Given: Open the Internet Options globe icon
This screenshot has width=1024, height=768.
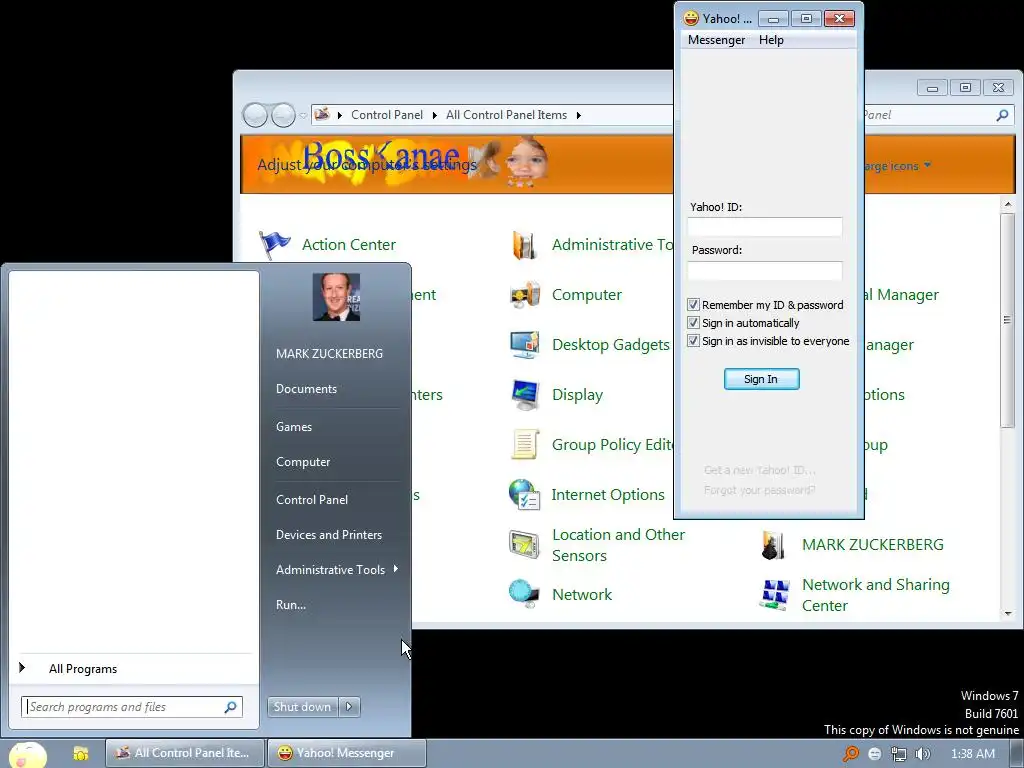Looking at the screenshot, I should tap(524, 494).
